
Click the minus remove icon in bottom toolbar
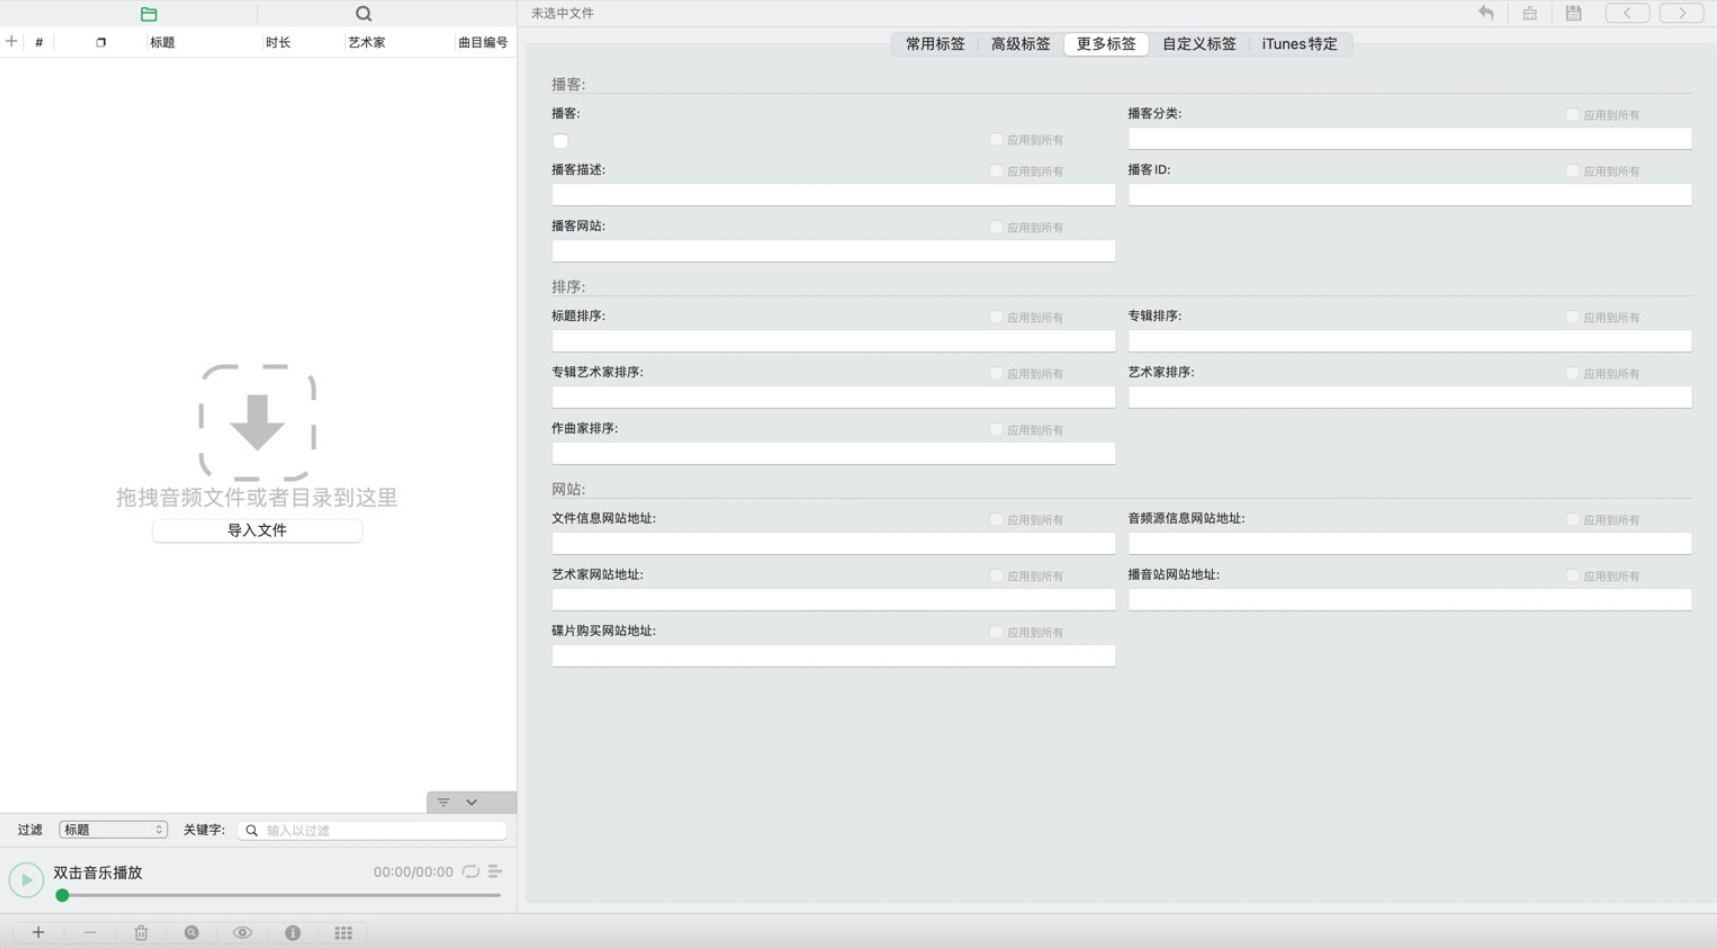coord(90,932)
